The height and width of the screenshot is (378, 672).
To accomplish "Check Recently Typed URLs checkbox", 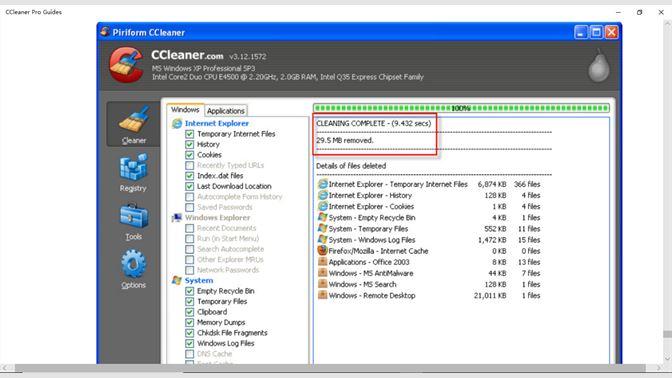I will (189, 165).
